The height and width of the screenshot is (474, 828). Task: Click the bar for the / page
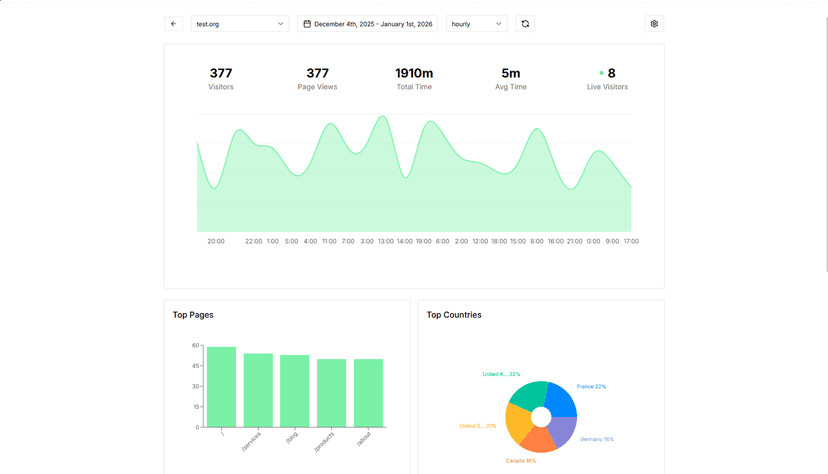tap(221, 387)
